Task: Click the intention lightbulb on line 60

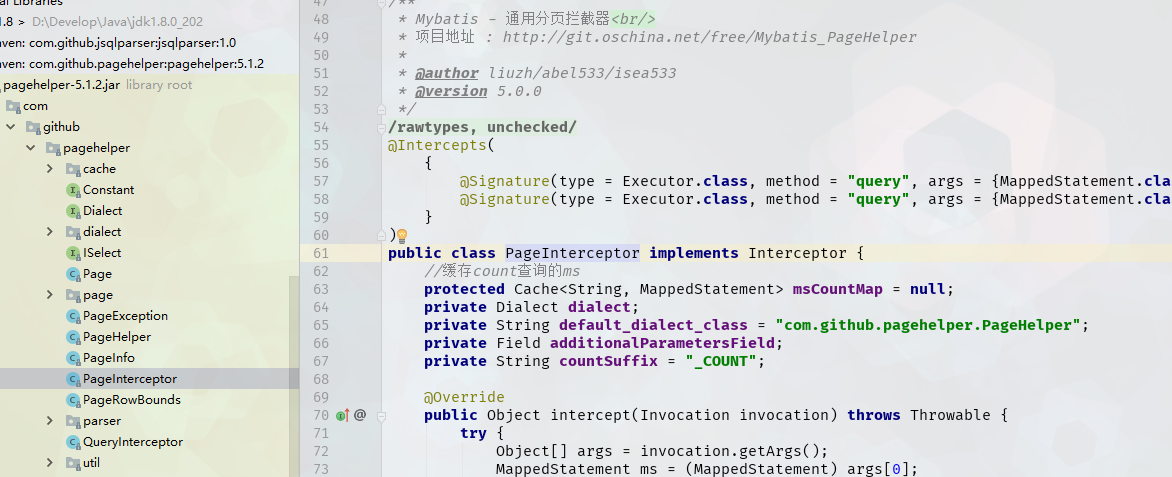Action: coord(401,236)
